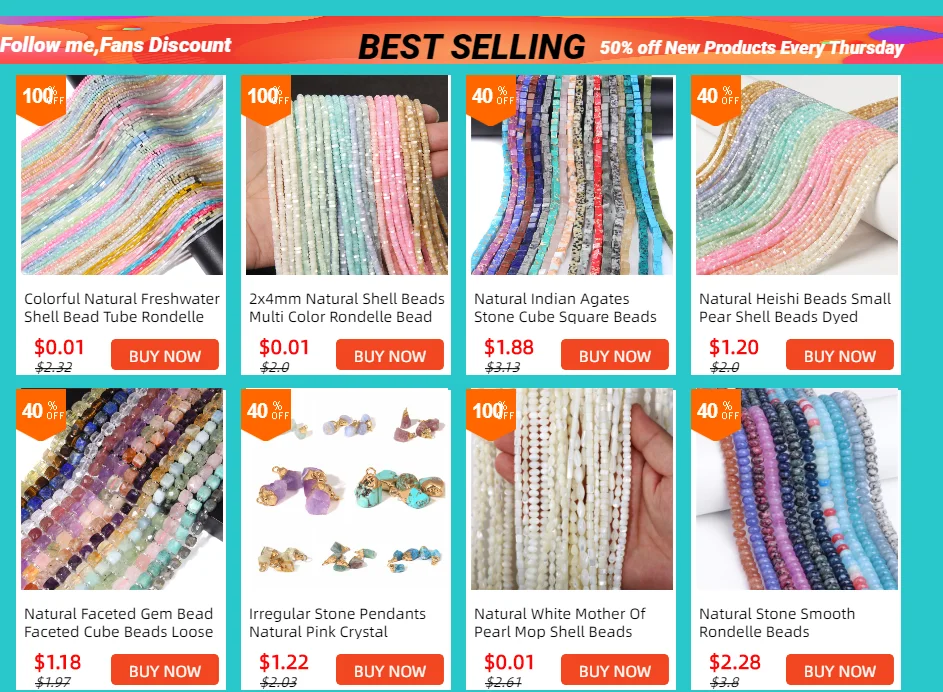This screenshot has width=943, height=692.
Task: Open the Natural White Mother Of Pearl title
Action: 560,623
